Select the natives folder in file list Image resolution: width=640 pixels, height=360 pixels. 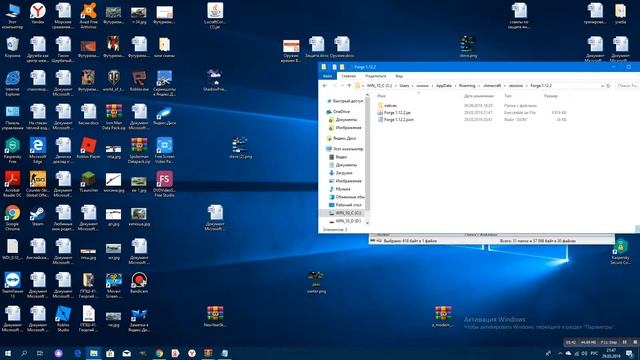tap(387, 105)
